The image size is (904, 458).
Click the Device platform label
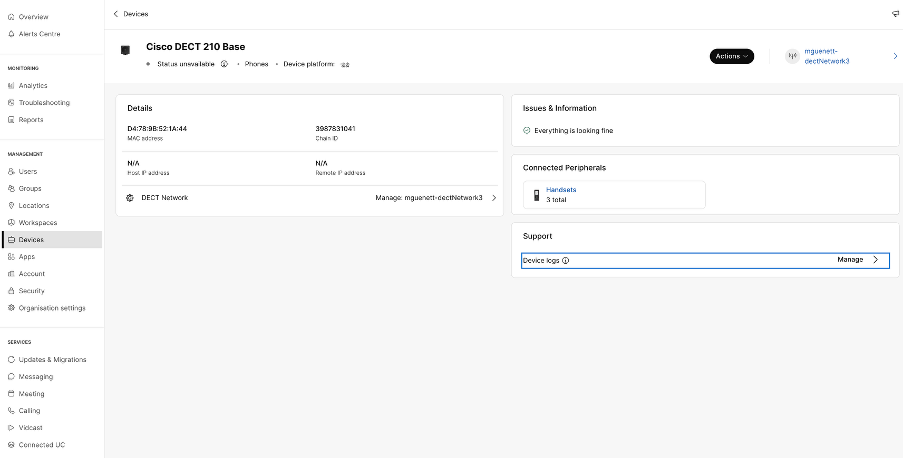pos(308,64)
